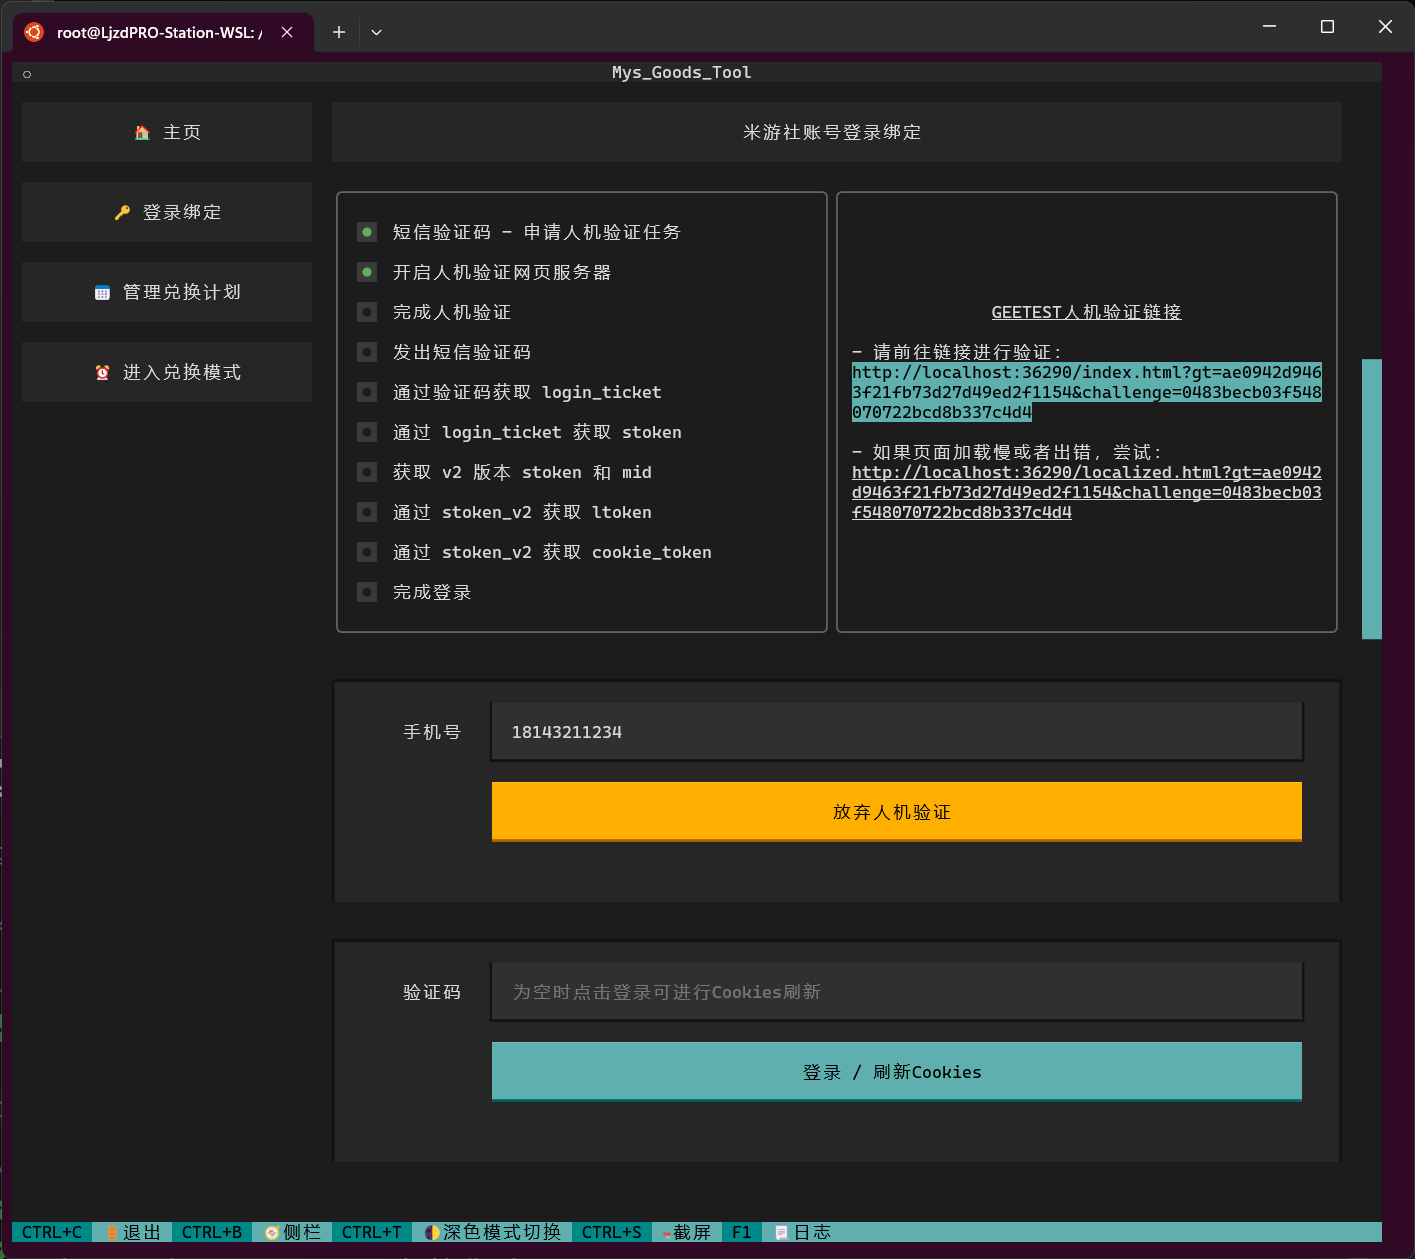This screenshot has height=1259, width=1415.
Task: Click the alarm icon on 进入兑换模式
Action: coord(101,371)
